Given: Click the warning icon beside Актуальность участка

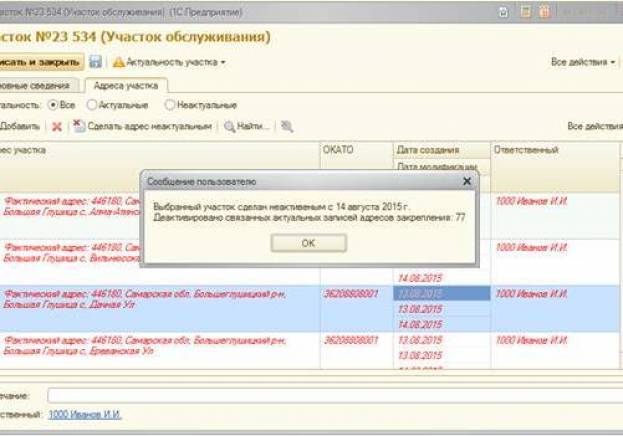Looking at the screenshot, I should tap(117, 62).
